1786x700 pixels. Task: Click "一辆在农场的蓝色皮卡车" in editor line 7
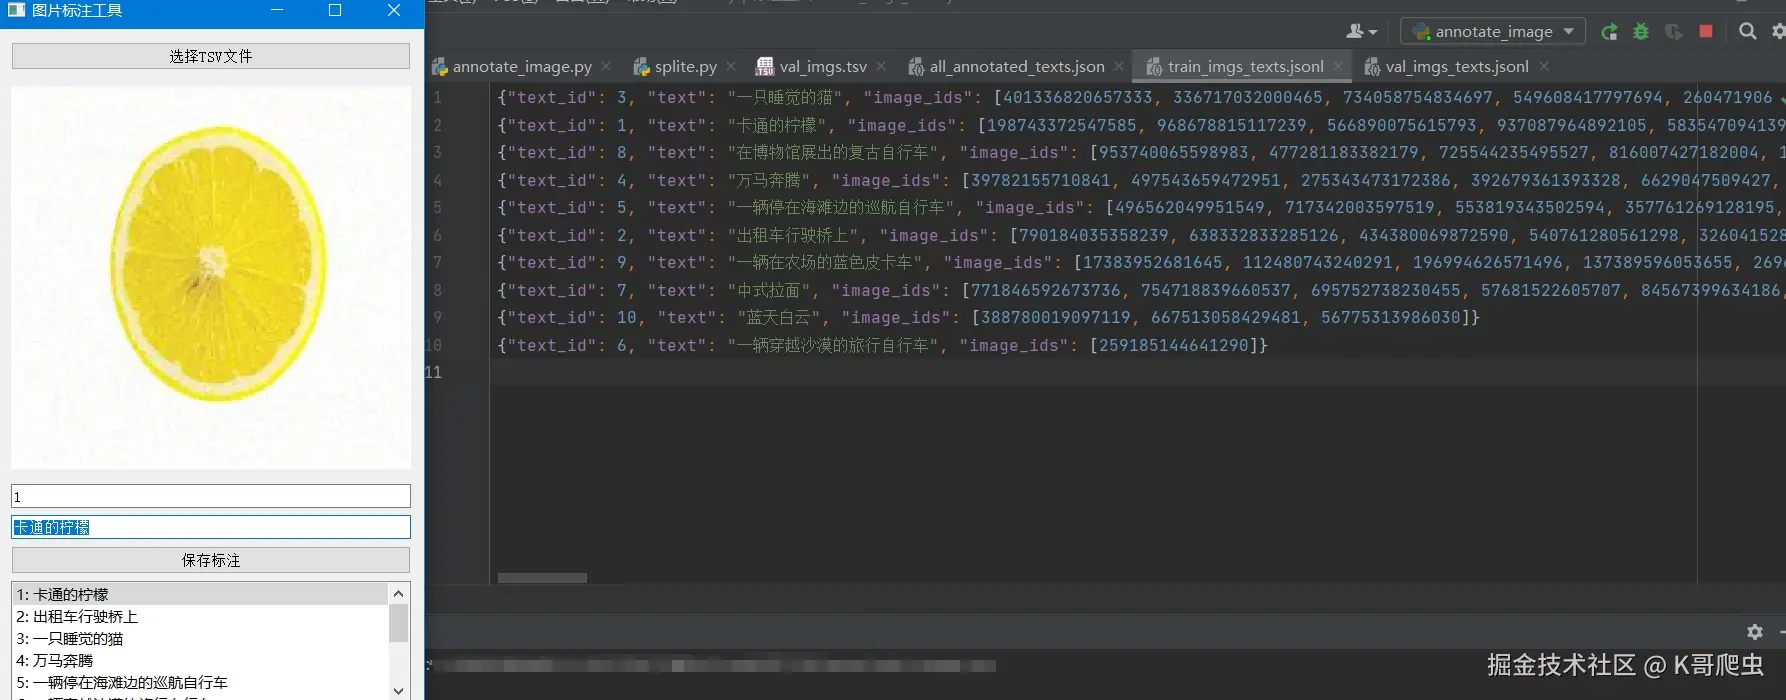(825, 263)
